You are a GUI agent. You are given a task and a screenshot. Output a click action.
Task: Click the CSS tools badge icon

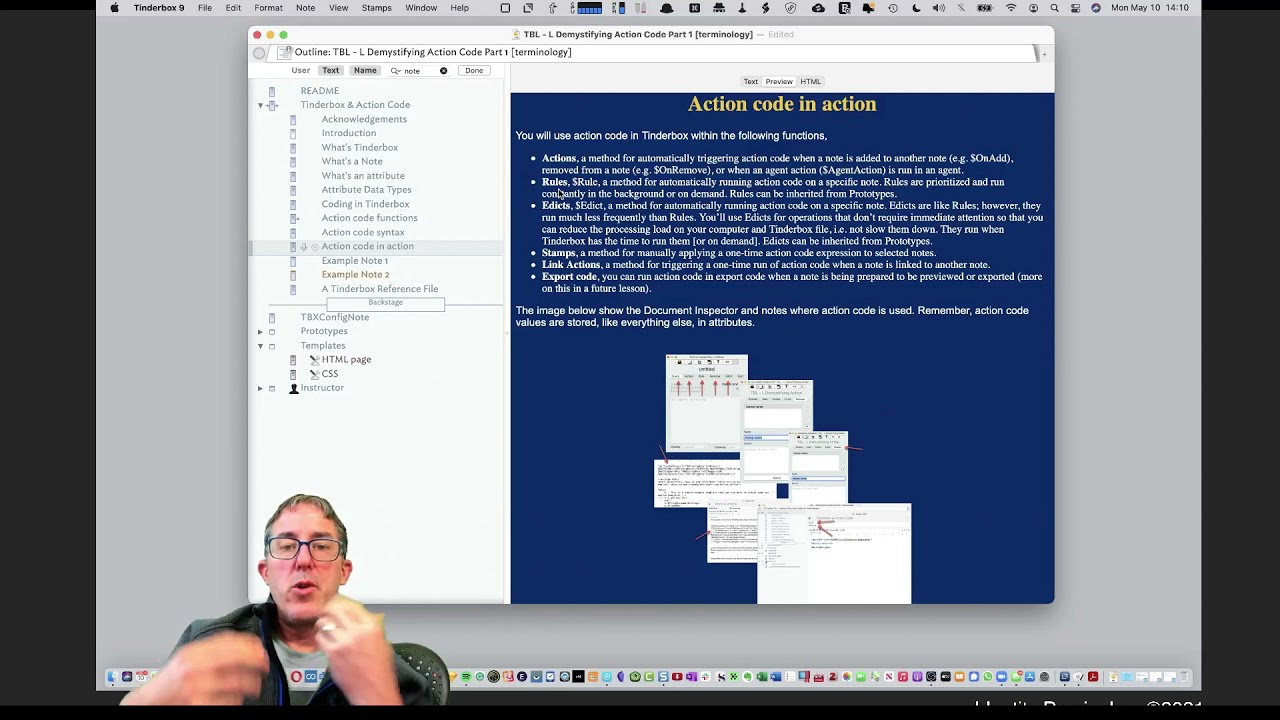314,374
